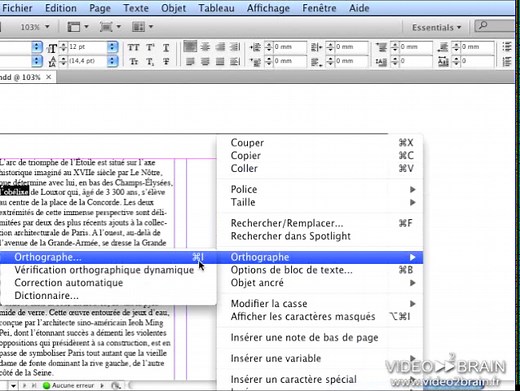Align paragraph text left
The height and width of the screenshot is (391, 520).
click(190, 47)
